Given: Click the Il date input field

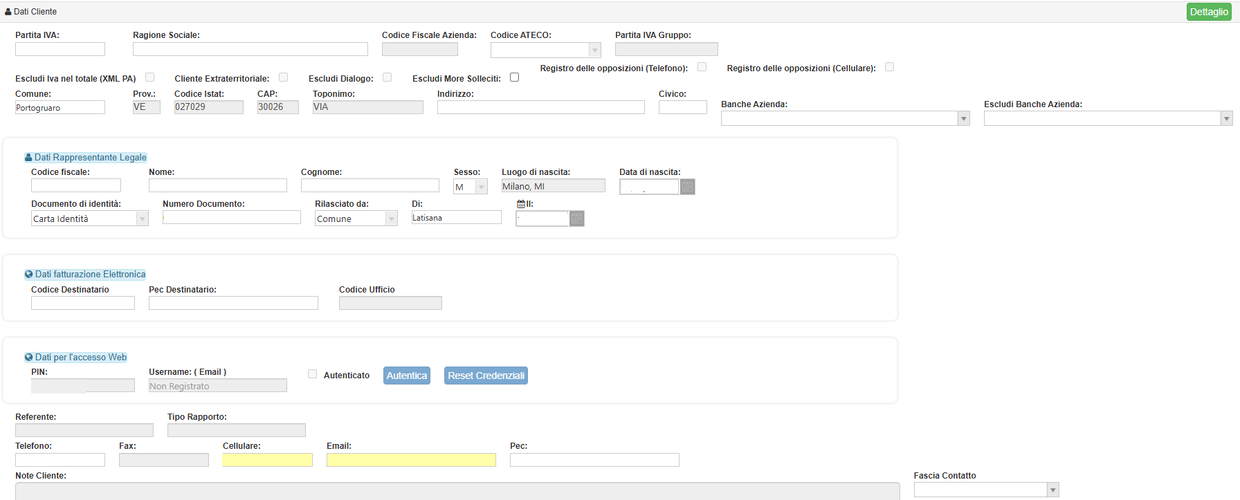Looking at the screenshot, I should pyautogui.click(x=542, y=218).
